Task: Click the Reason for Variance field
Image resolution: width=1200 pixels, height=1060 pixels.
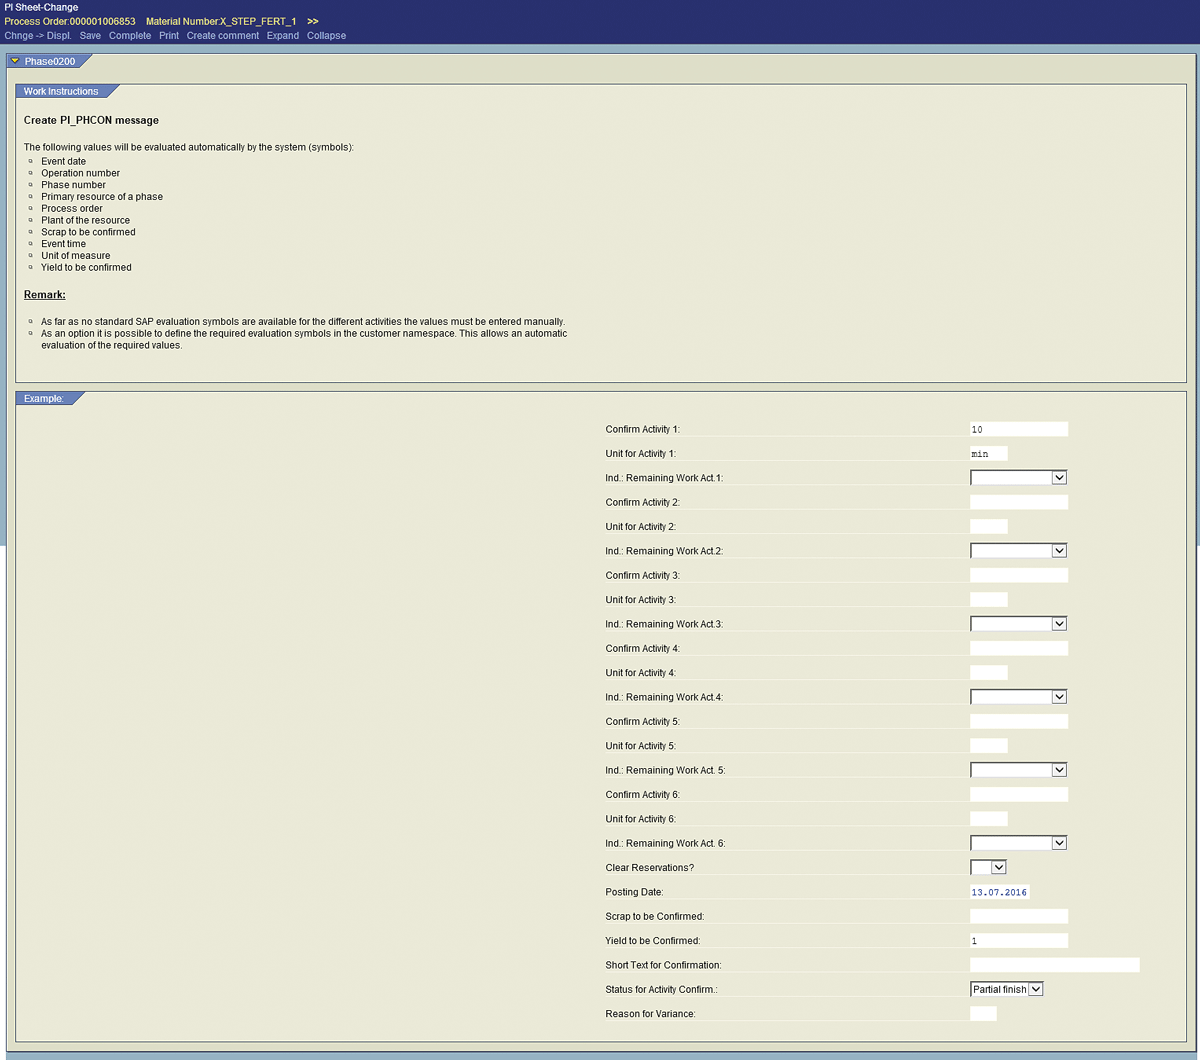Action: pyautogui.click(x=983, y=1014)
